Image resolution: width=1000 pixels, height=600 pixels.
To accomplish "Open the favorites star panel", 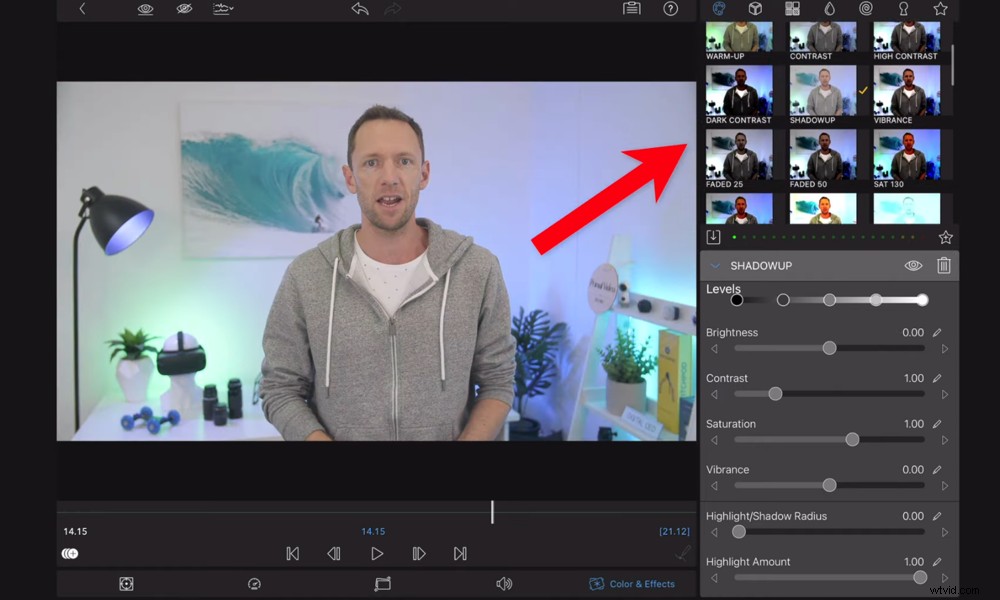I will tap(940, 9).
